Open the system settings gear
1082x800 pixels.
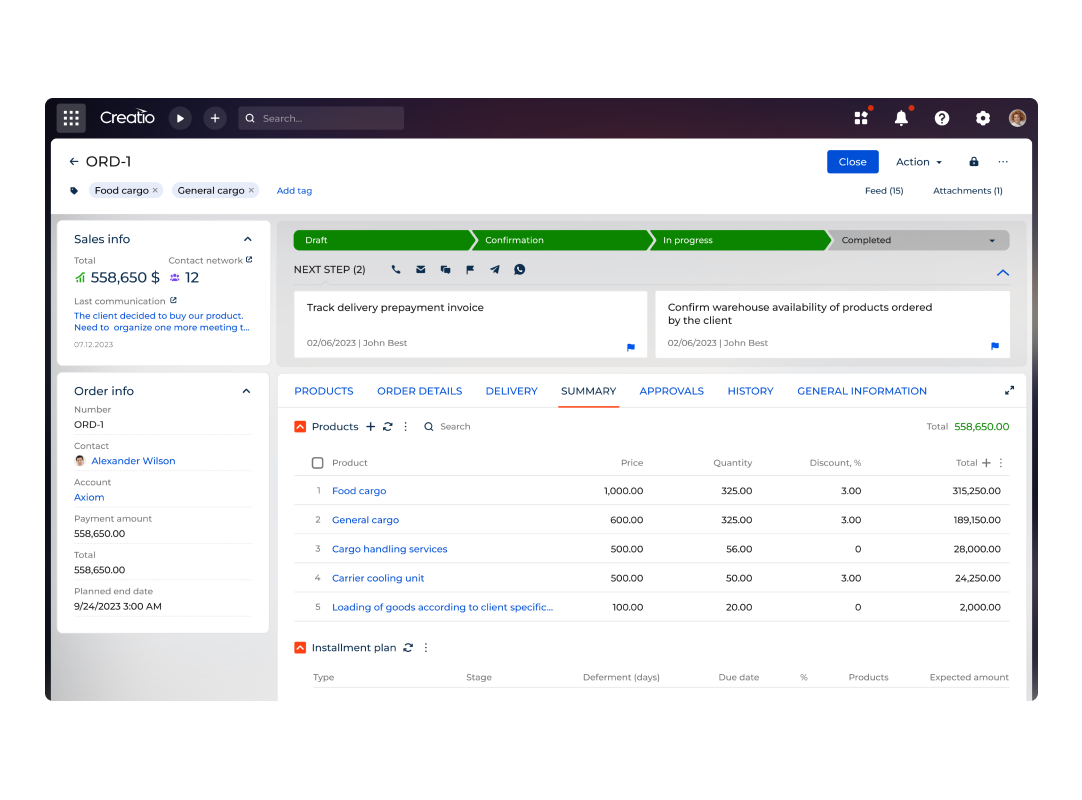point(982,118)
